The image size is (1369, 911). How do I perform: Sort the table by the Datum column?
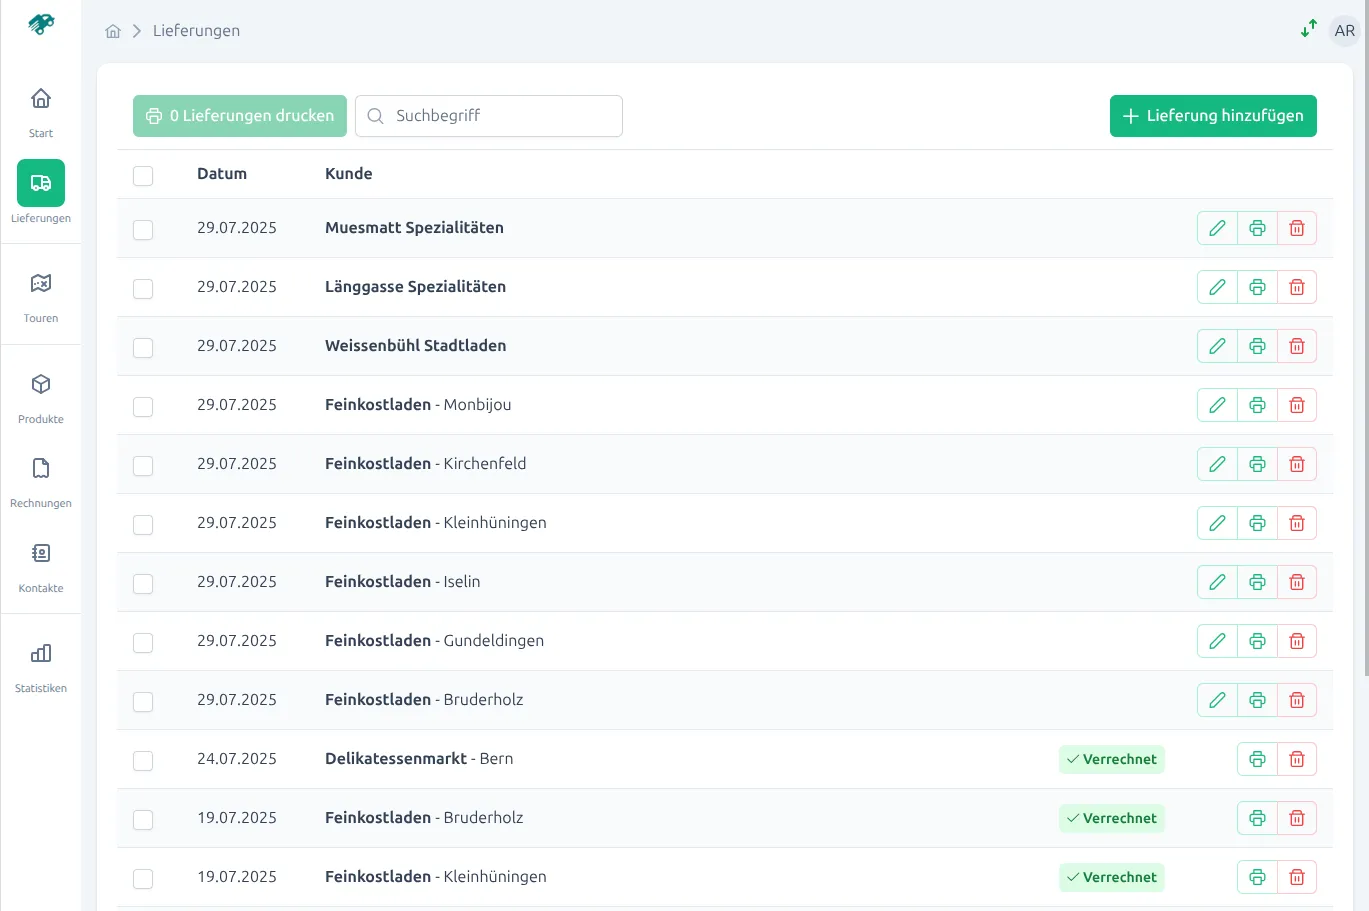click(219, 173)
